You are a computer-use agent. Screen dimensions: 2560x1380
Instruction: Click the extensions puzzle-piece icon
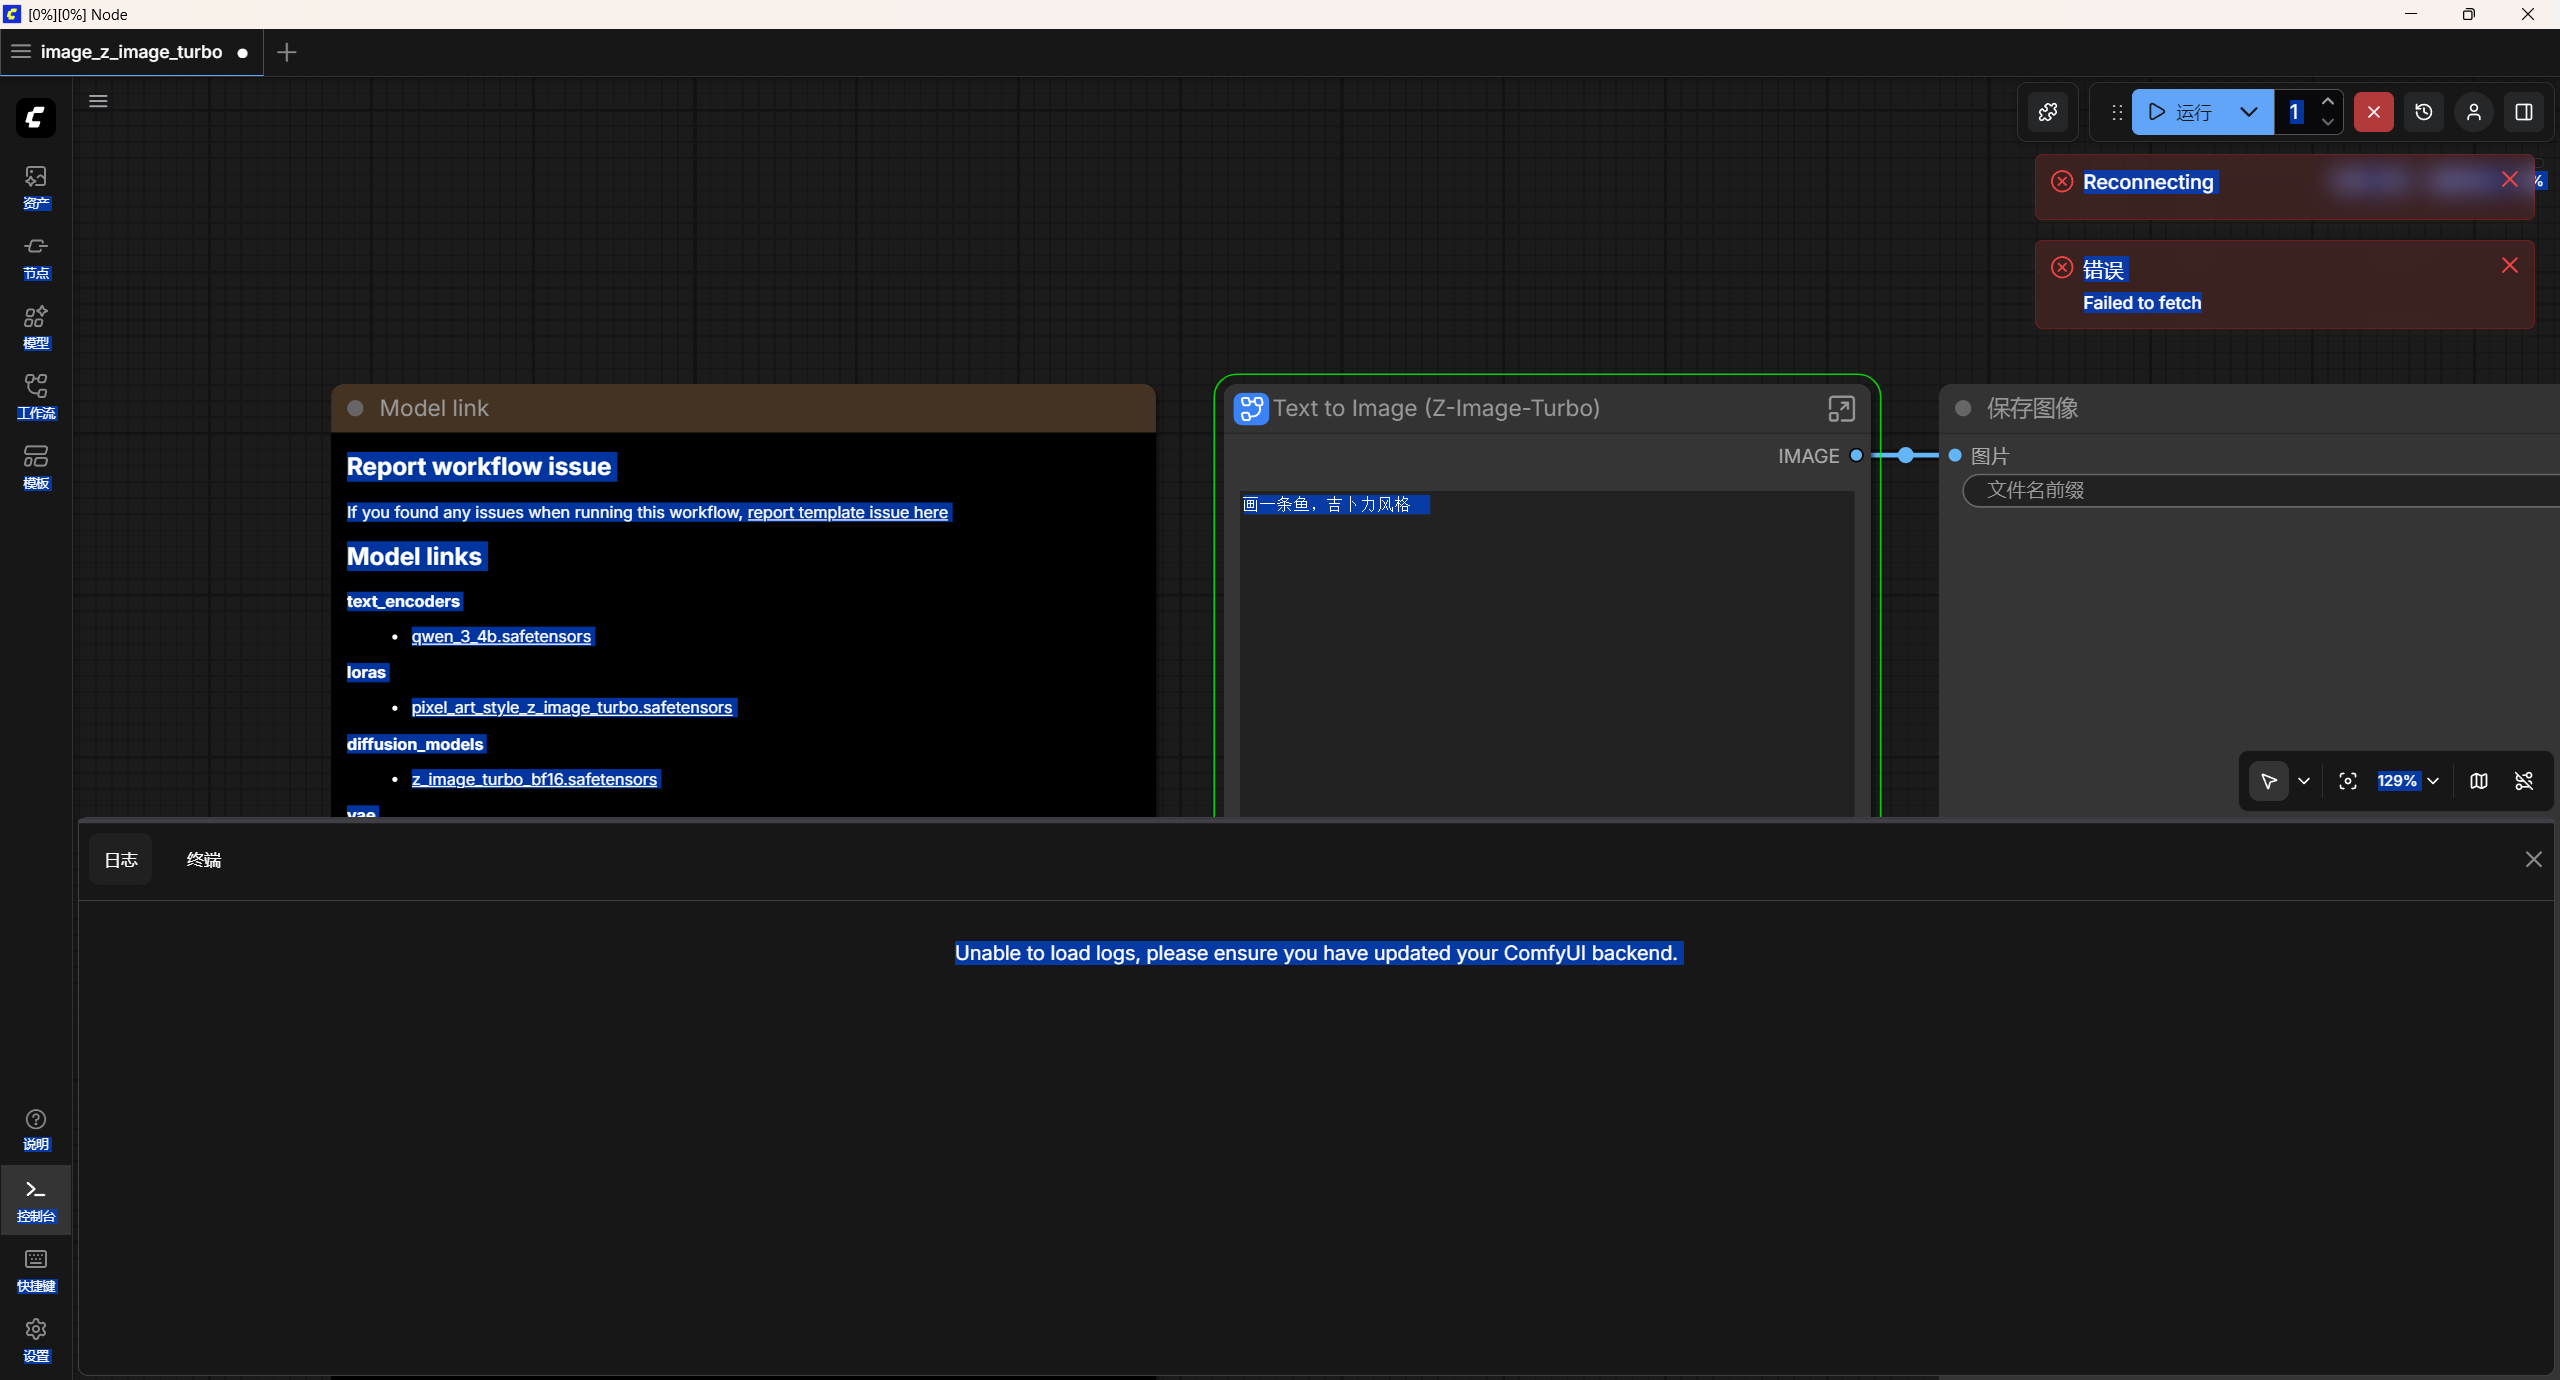(2048, 112)
